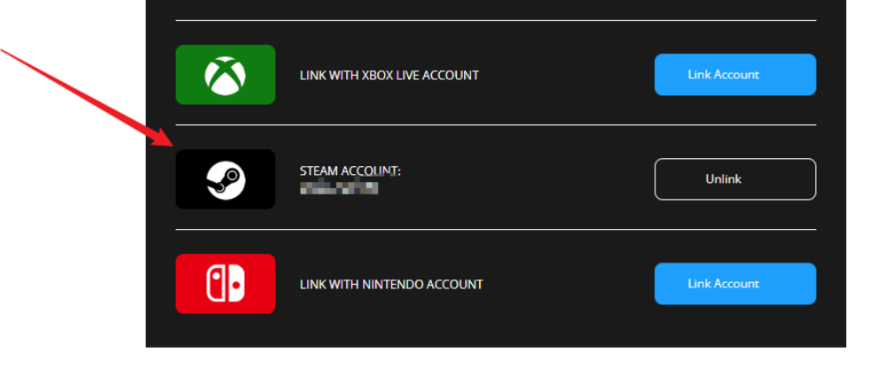Click the "Link Account" text beside Nintendo
Screen dimensions: 877x376
723,284
